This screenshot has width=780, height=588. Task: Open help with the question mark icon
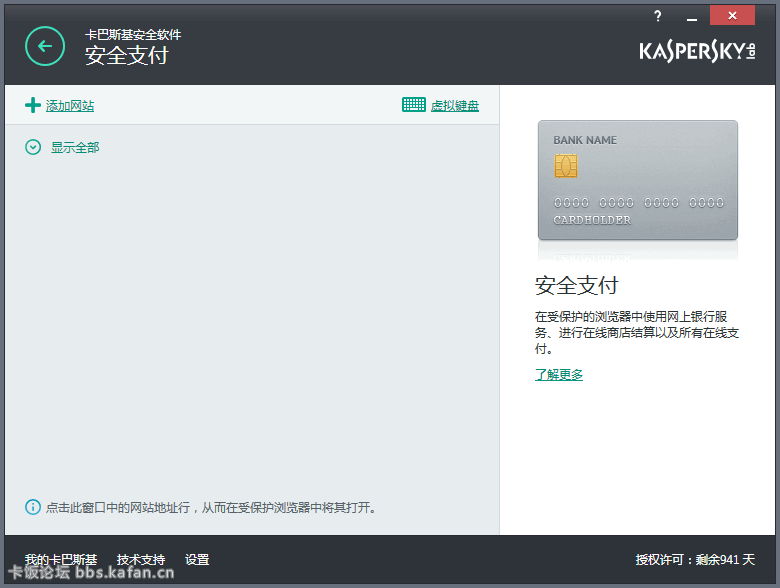point(658,16)
